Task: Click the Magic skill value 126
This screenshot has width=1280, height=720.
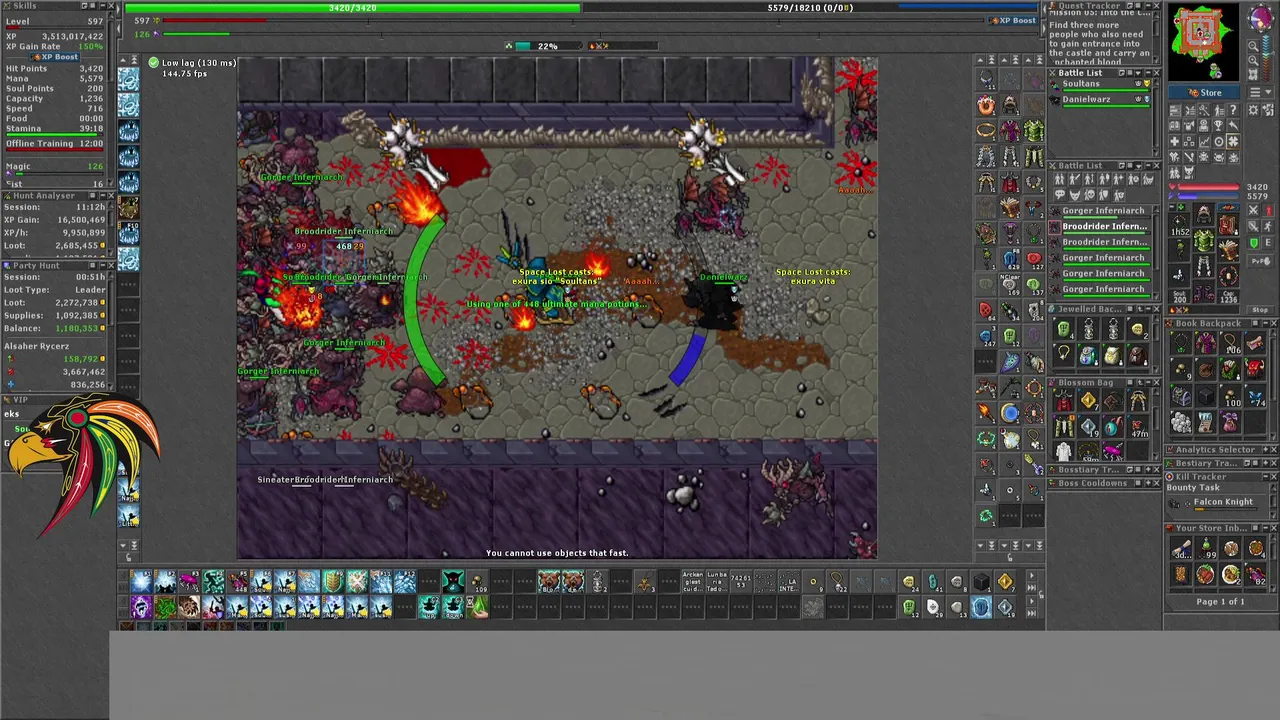Action: pos(96,167)
